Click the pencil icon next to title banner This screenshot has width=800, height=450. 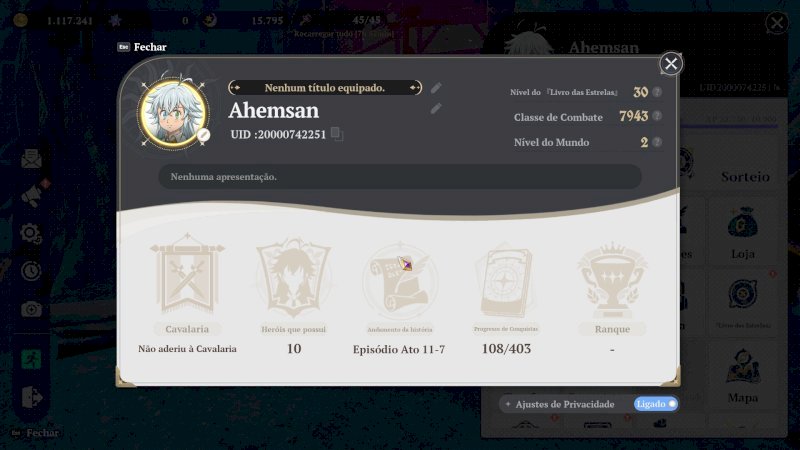click(436, 88)
